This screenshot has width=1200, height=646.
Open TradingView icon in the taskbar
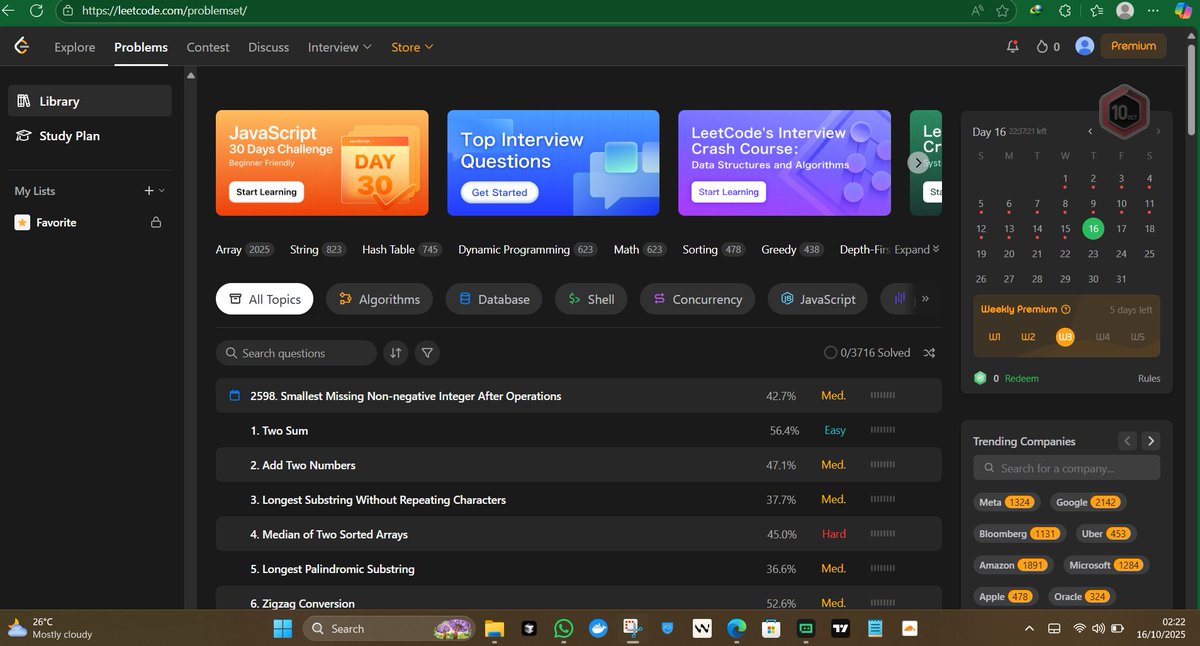[x=840, y=628]
